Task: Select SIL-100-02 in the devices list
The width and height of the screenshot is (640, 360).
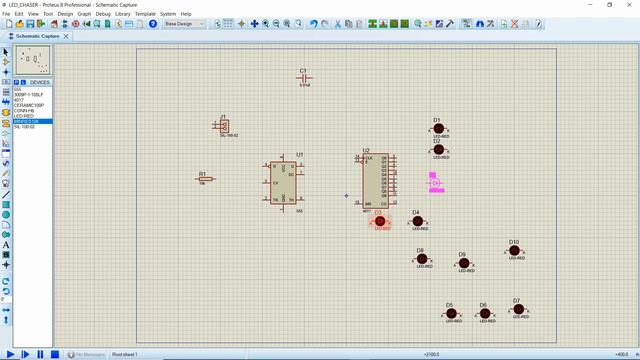Action: [x=24, y=127]
